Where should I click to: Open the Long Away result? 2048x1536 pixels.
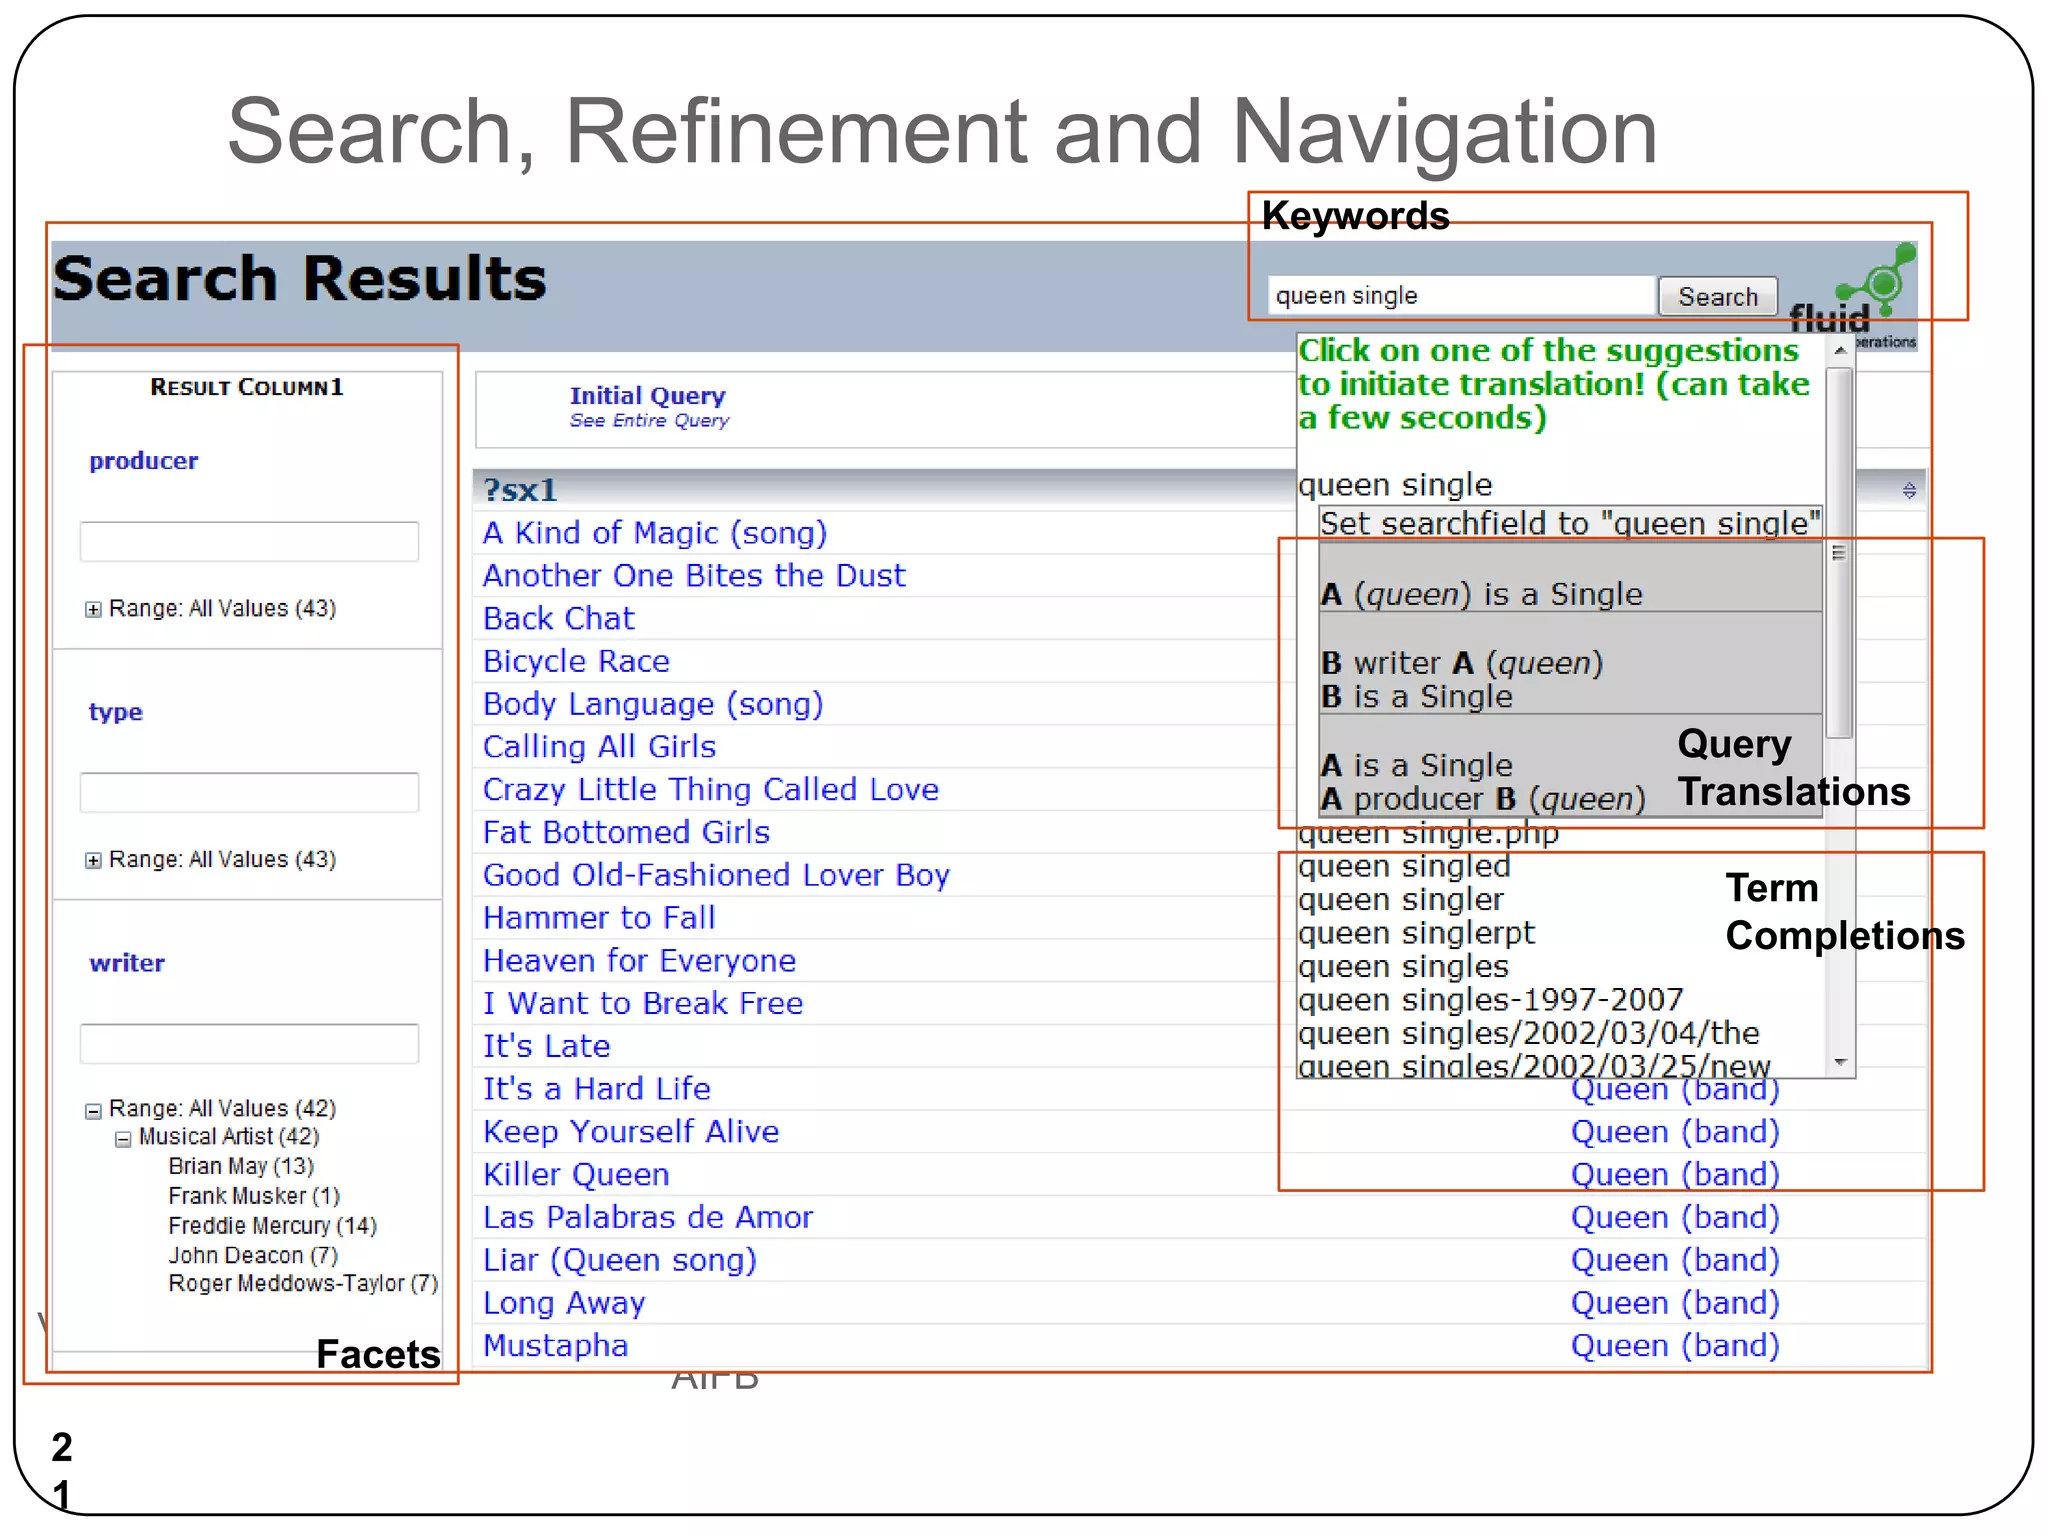564,1304
